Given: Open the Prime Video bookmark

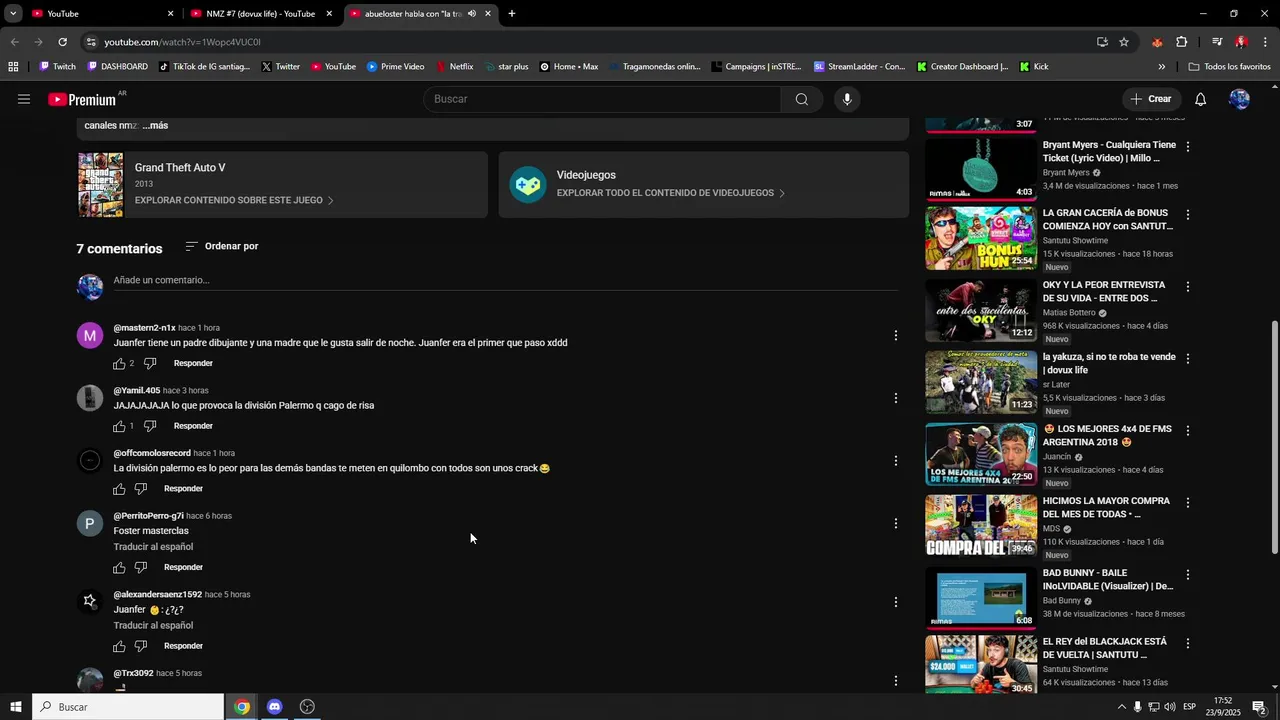Looking at the screenshot, I should [x=395, y=67].
